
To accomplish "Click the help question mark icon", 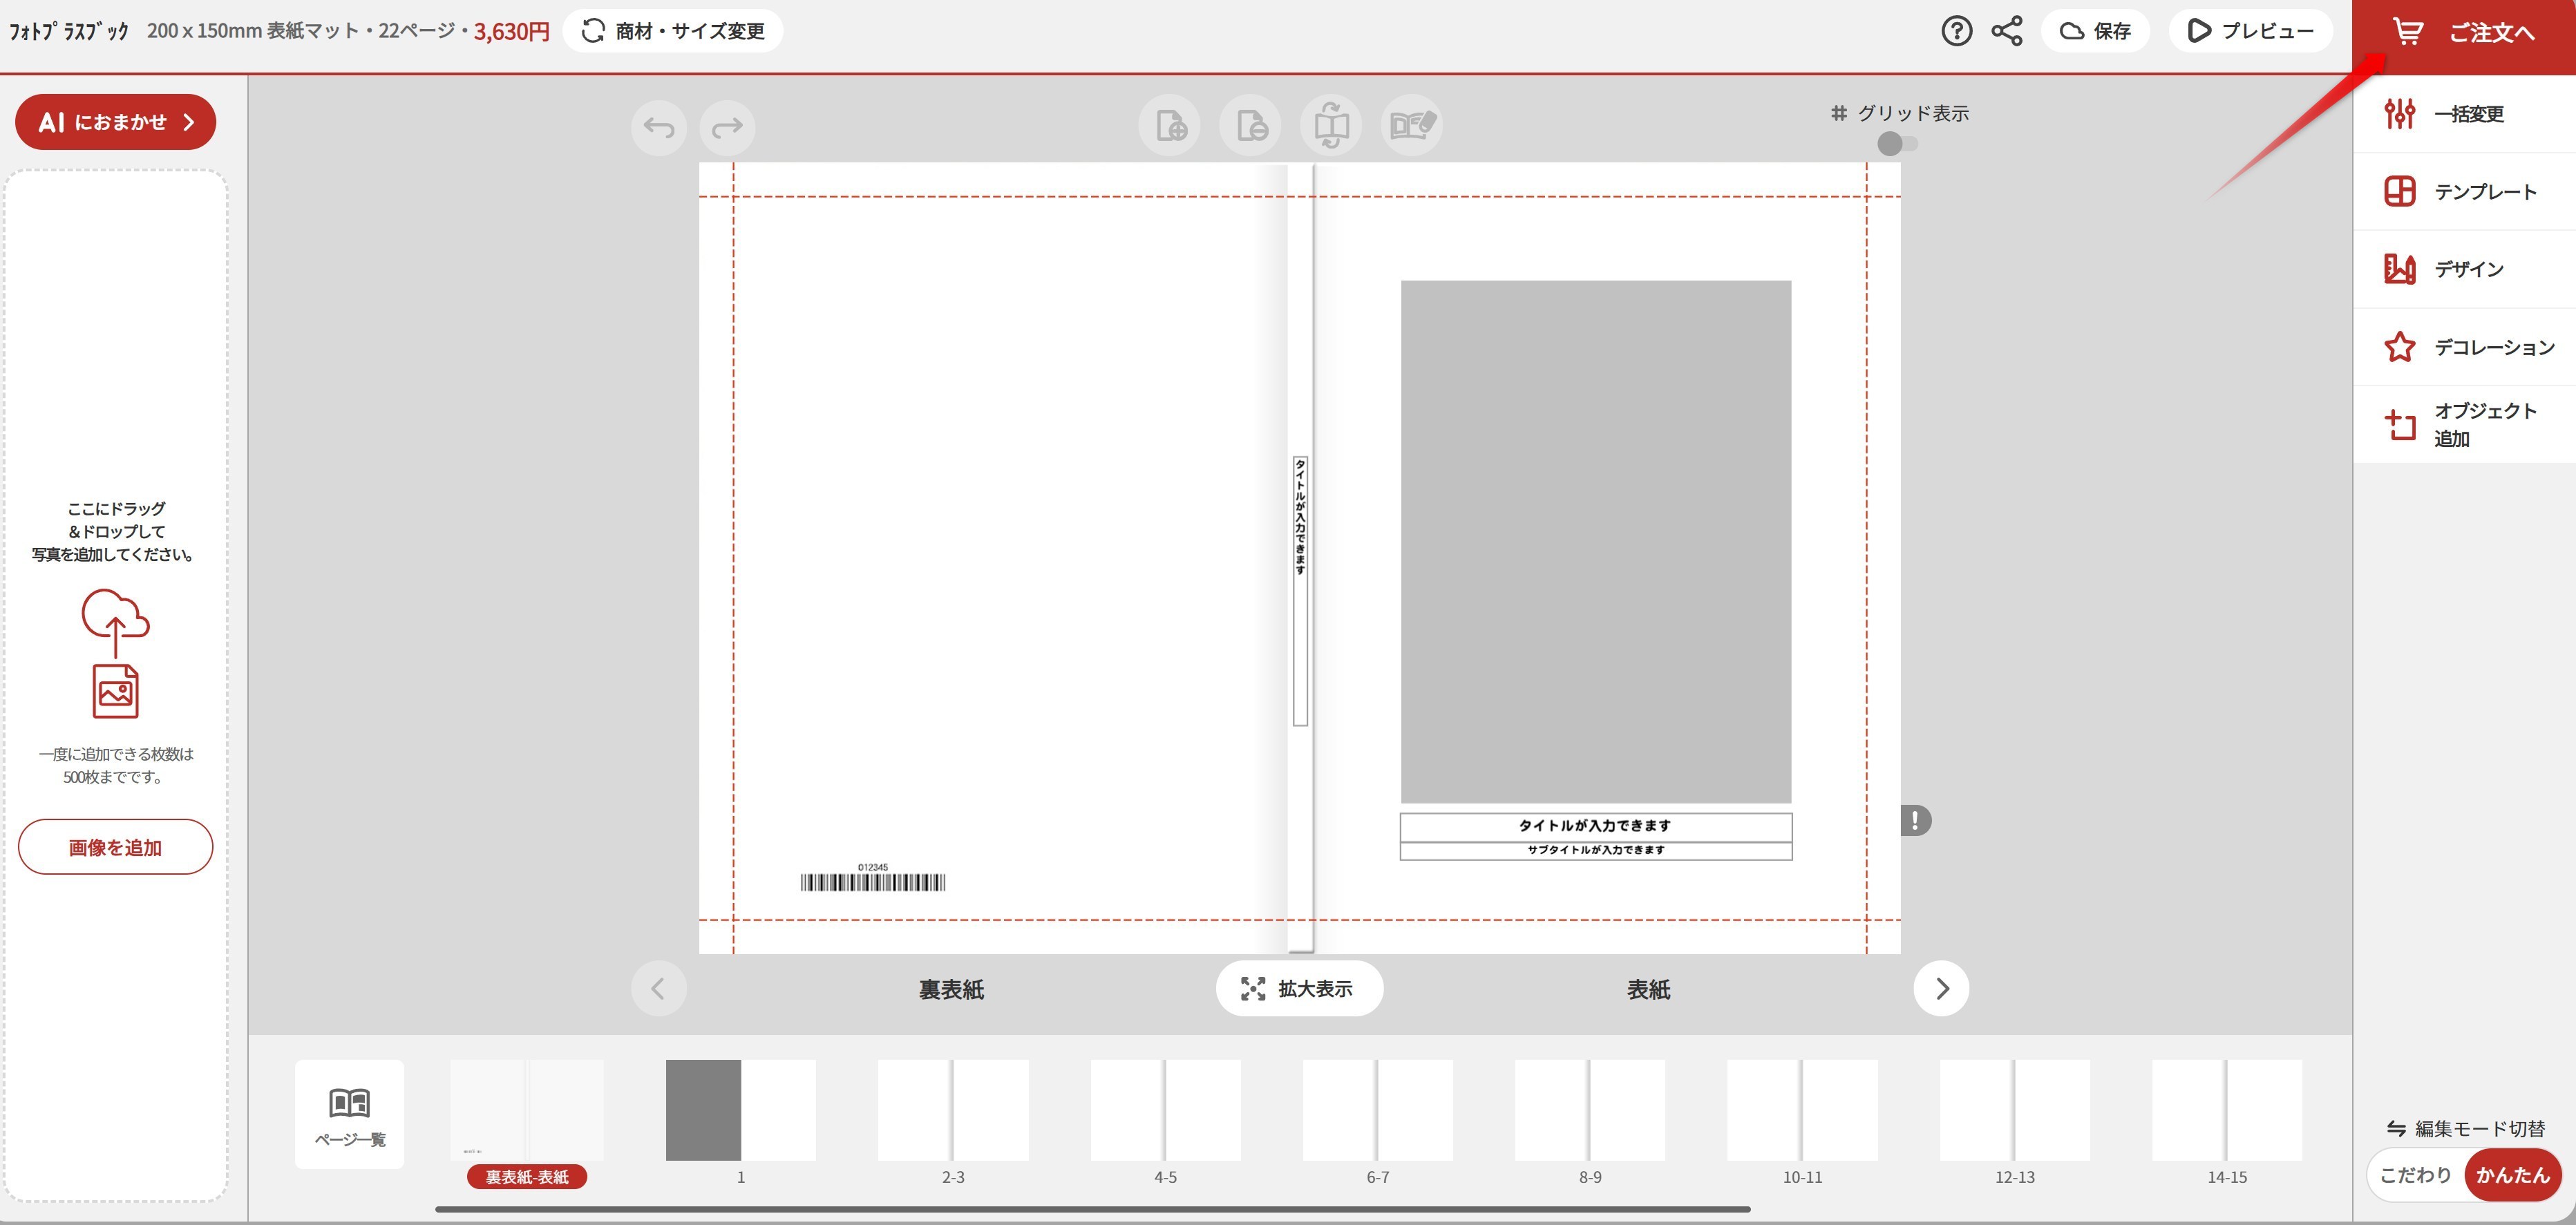I will pyautogui.click(x=1956, y=31).
